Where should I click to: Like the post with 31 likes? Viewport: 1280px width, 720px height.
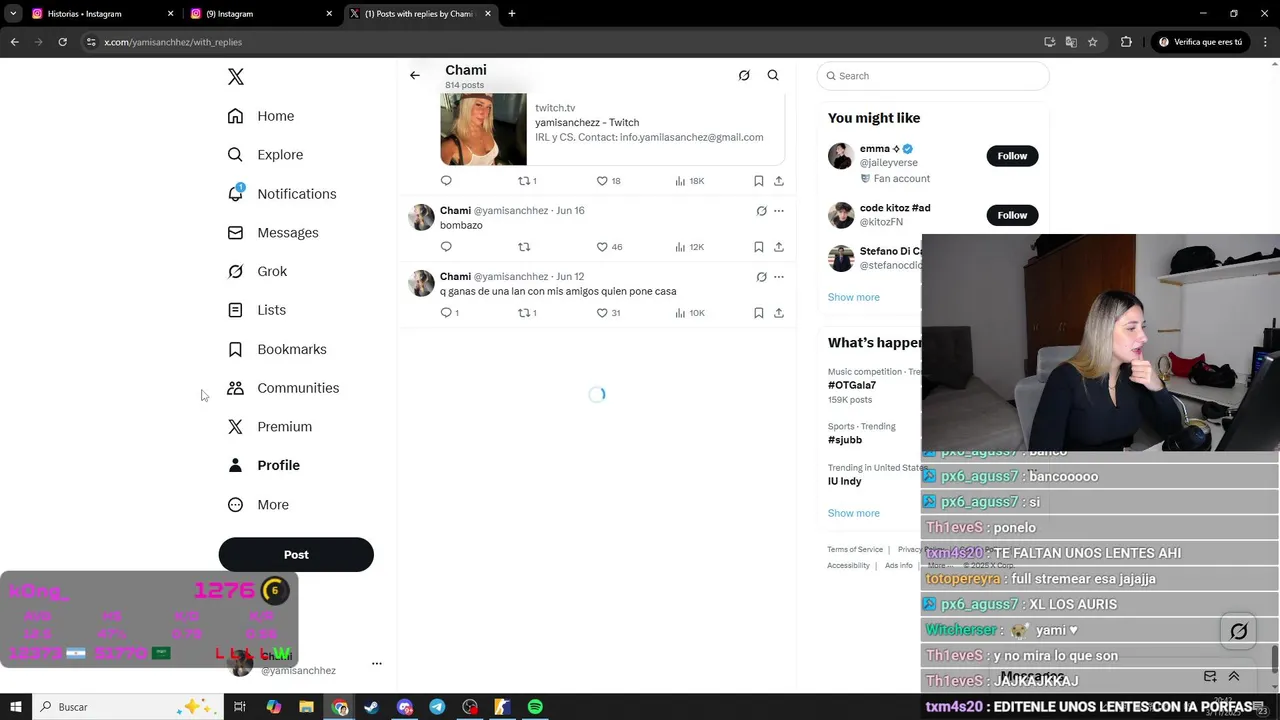click(x=609, y=313)
